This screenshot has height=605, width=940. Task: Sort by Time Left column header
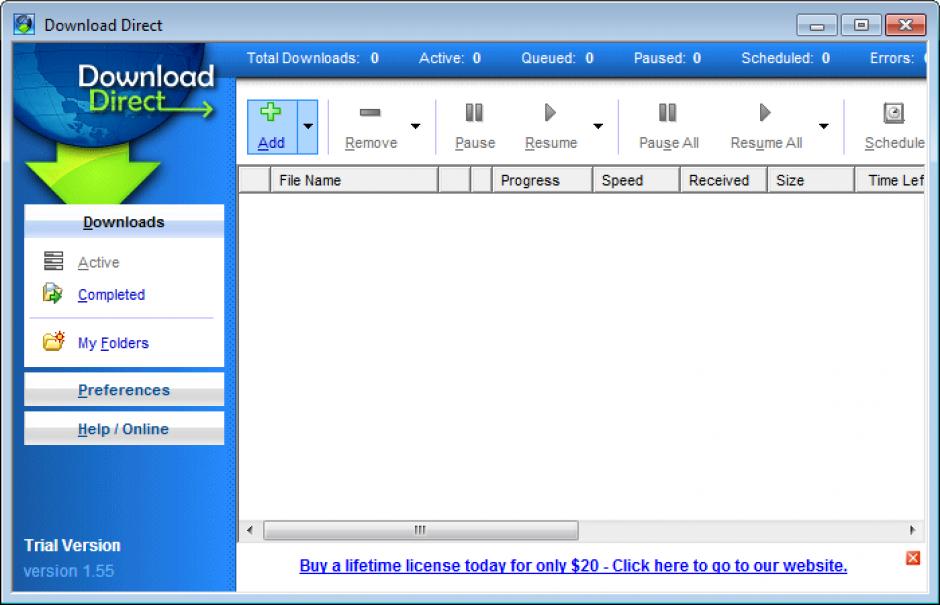click(x=890, y=180)
